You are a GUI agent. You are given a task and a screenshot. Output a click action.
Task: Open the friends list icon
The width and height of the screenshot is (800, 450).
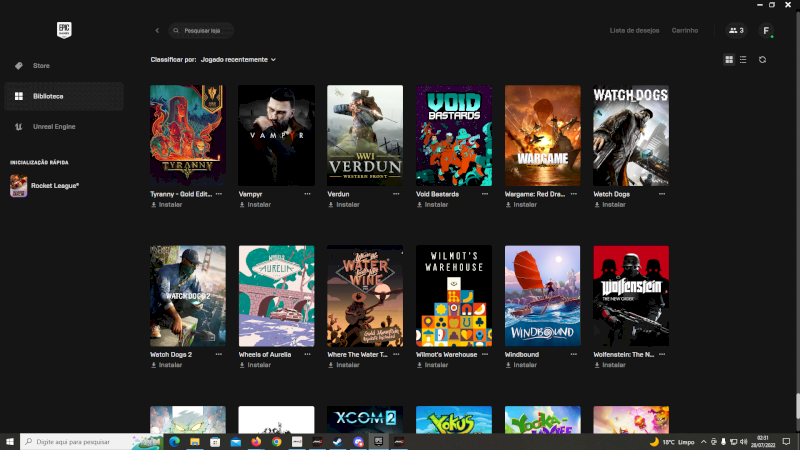pos(736,31)
